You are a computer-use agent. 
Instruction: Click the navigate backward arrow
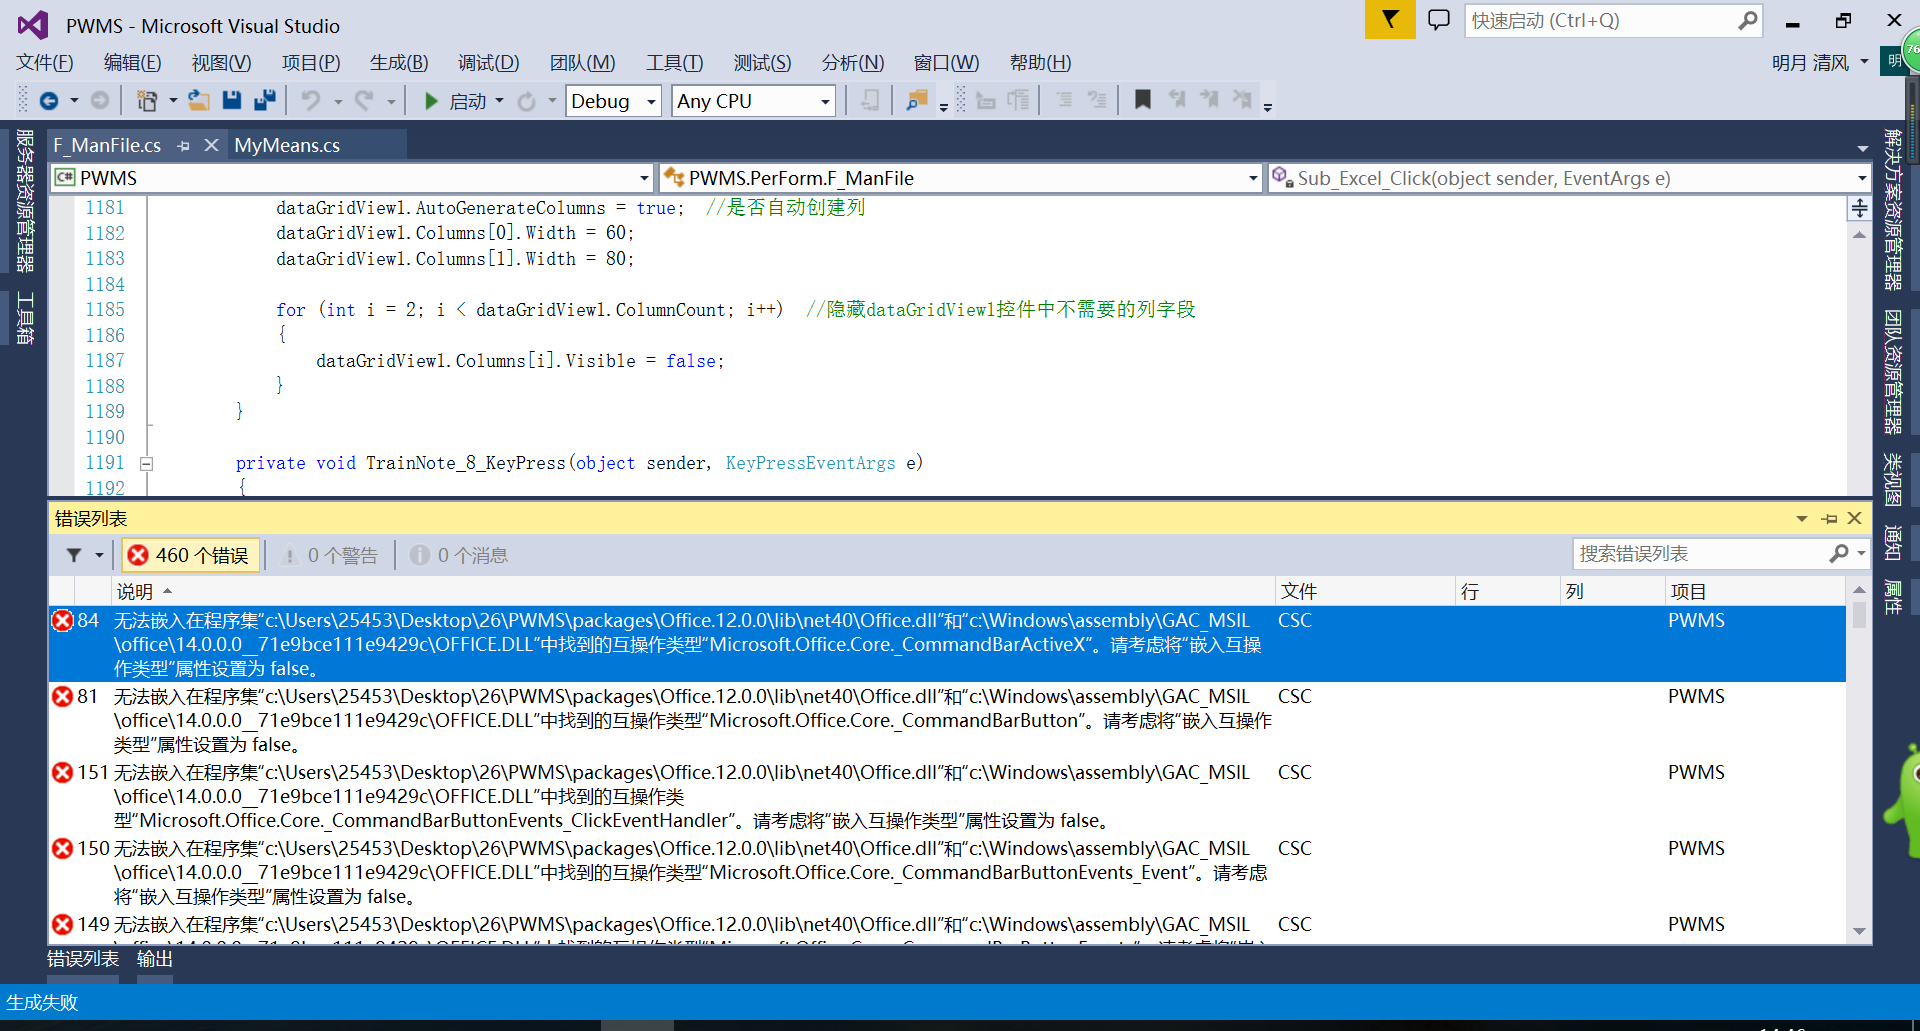48,101
